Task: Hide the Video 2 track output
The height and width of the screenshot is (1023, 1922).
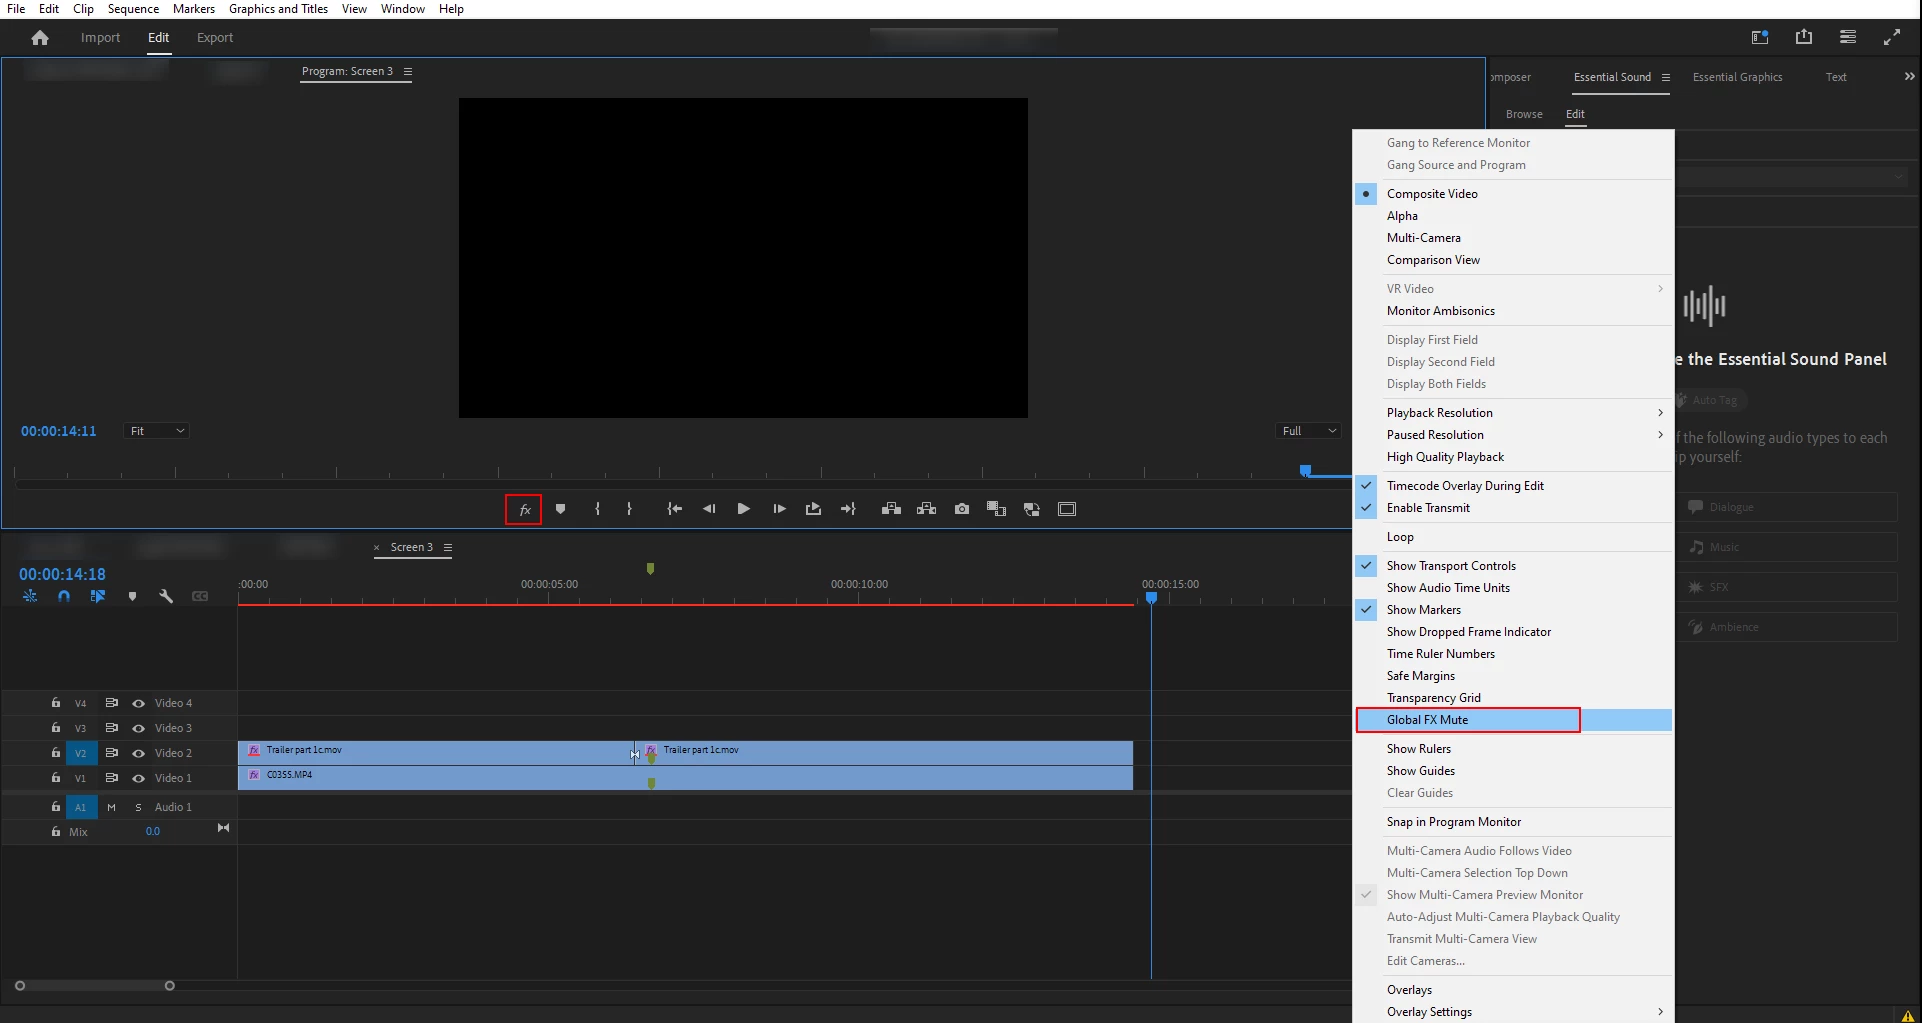Action: click(139, 753)
